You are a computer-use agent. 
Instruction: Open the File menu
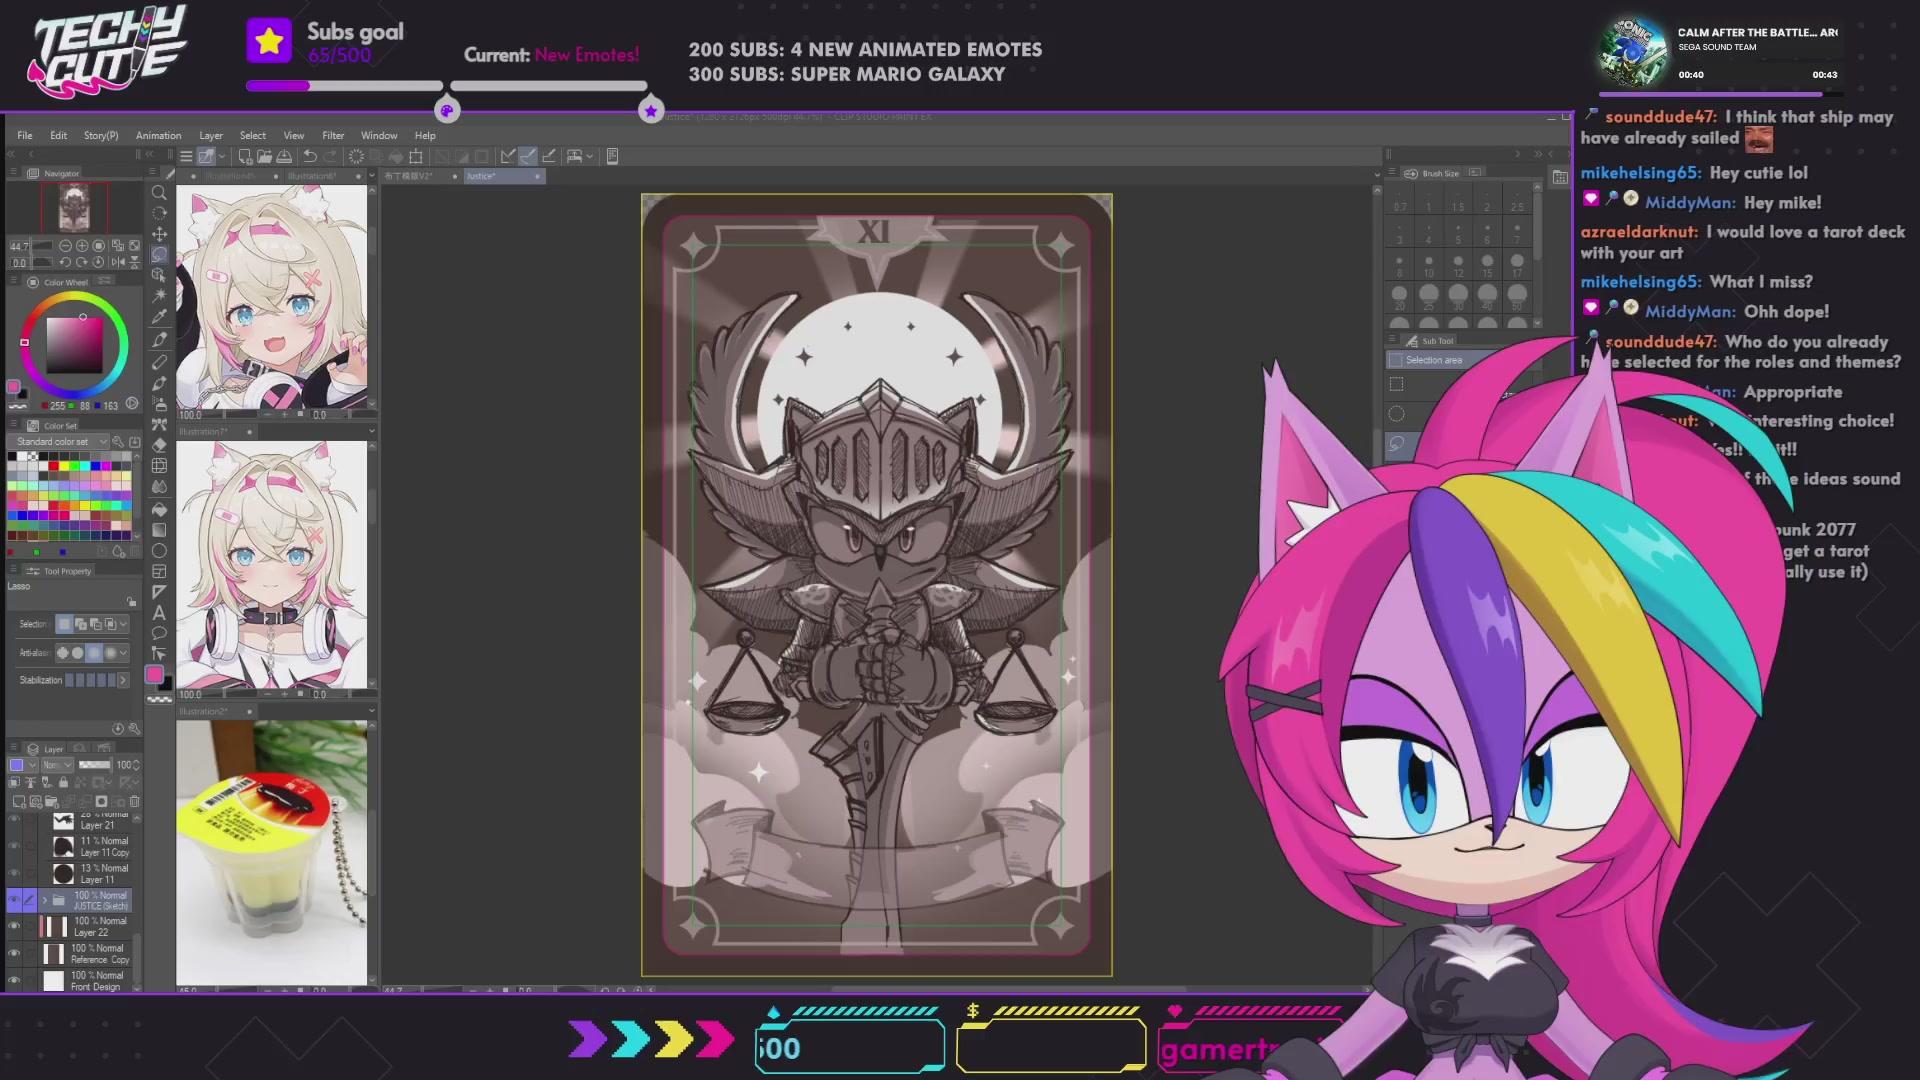24,135
